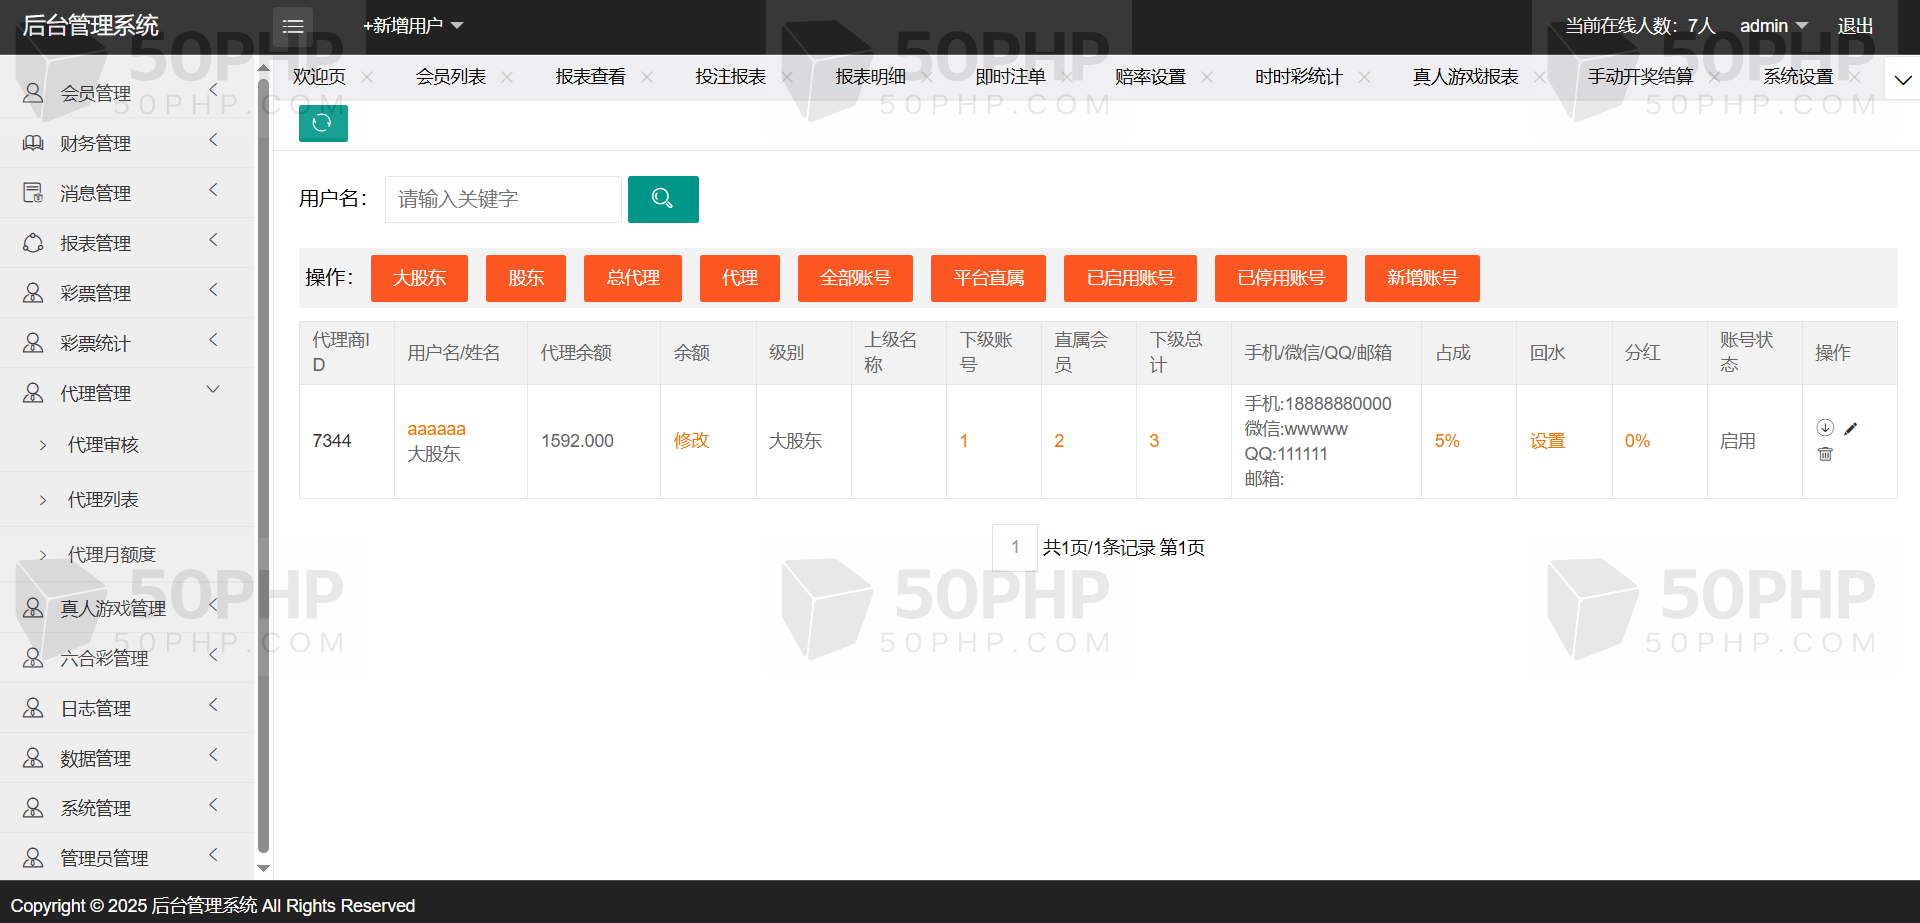1920x923 pixels.
Task: Open the admin account dropdown
Action: (1773, 26)
